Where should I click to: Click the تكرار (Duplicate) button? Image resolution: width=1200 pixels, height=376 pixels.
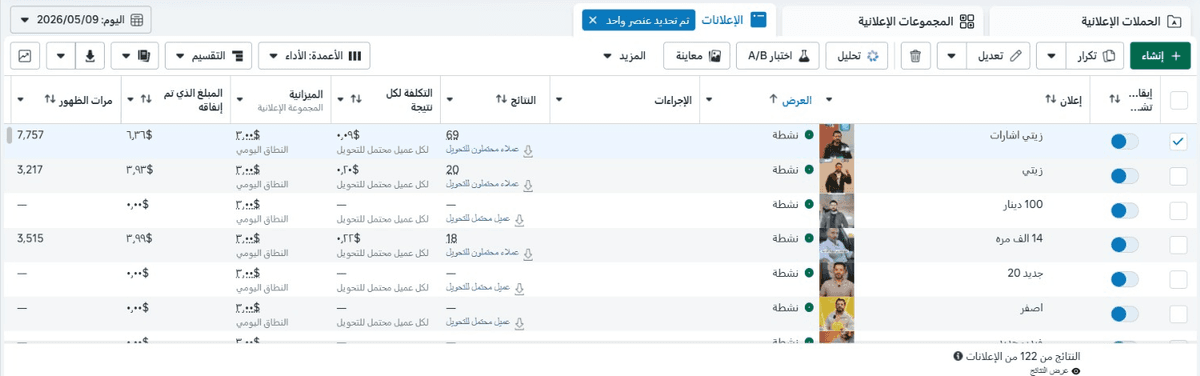click(x=1096, y=56)
